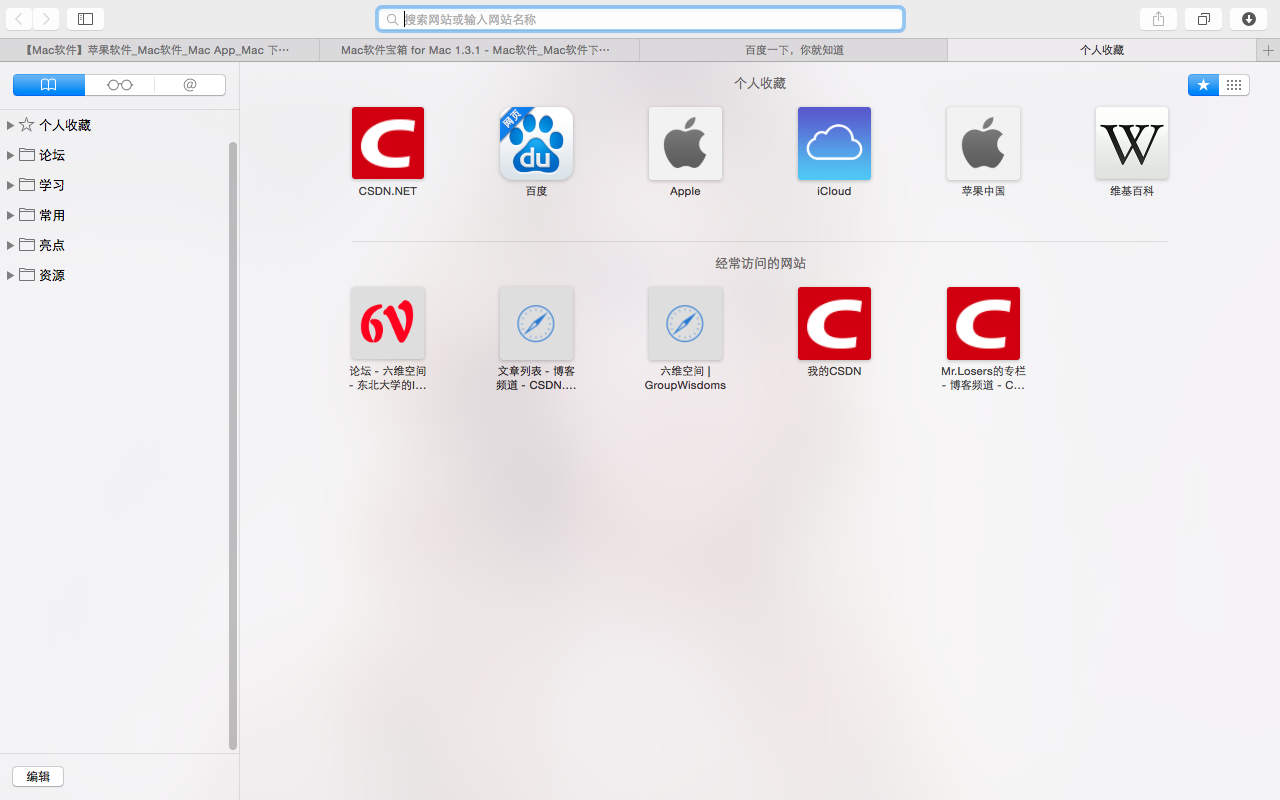Open the 六维空间 | GroupWisdoms site icon

pyautogui.click(x=685, y=323)
